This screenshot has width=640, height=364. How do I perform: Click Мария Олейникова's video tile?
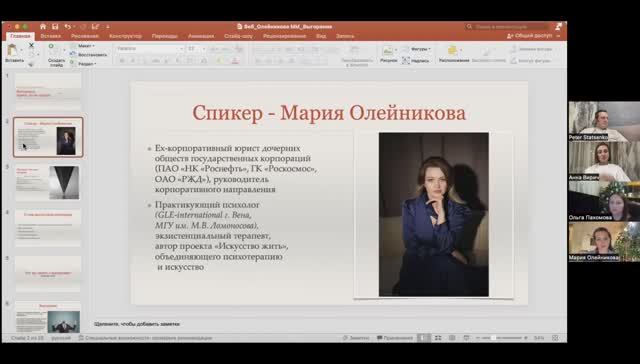pos(604,242)
